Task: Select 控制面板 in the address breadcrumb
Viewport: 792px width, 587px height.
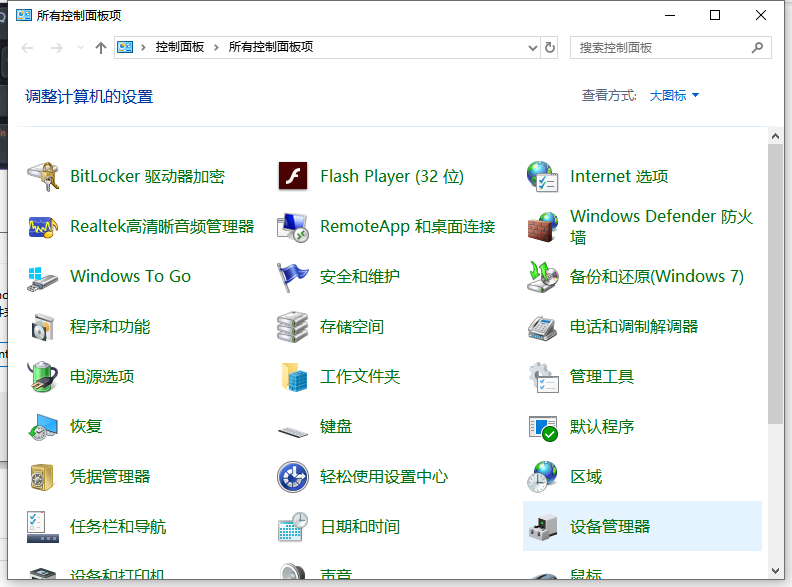Action: point(179,47)
